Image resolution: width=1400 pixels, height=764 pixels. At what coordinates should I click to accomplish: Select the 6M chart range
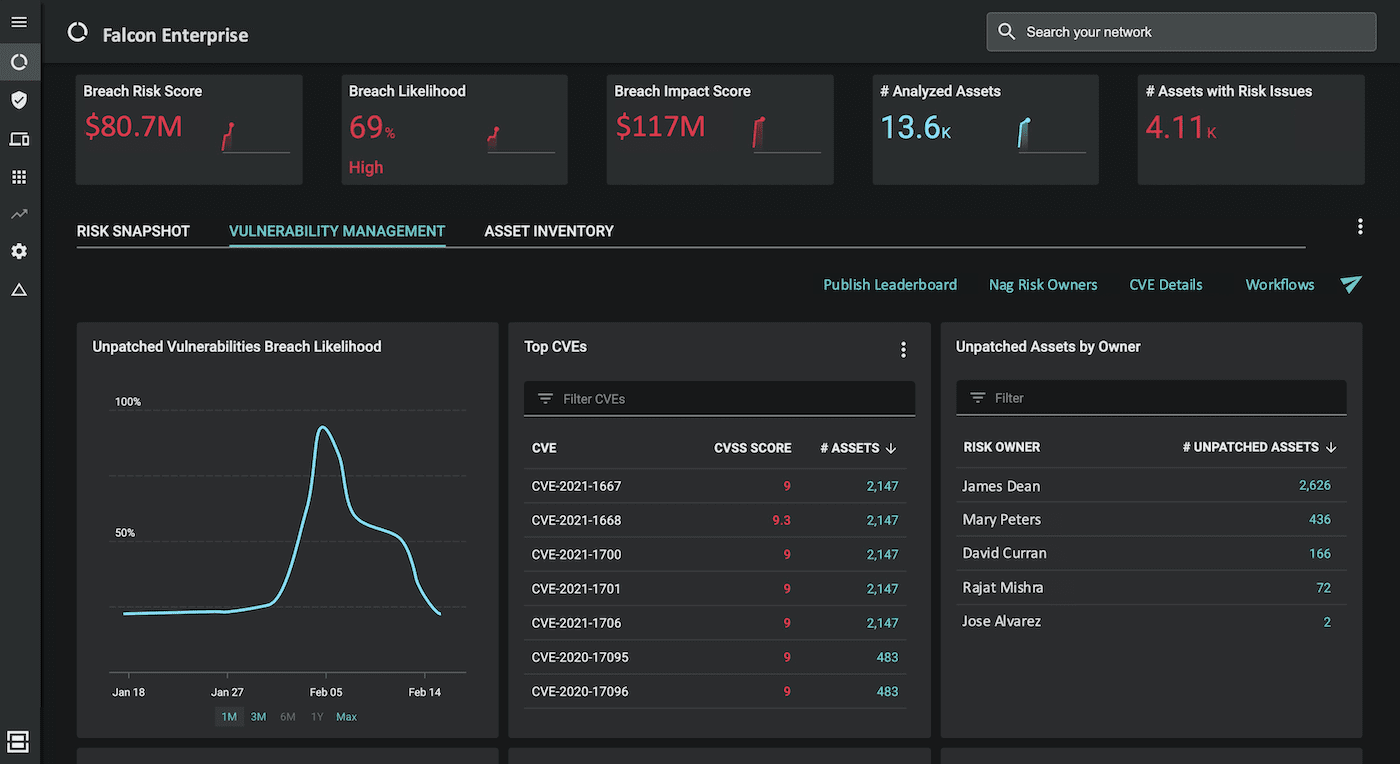point(288,717)
